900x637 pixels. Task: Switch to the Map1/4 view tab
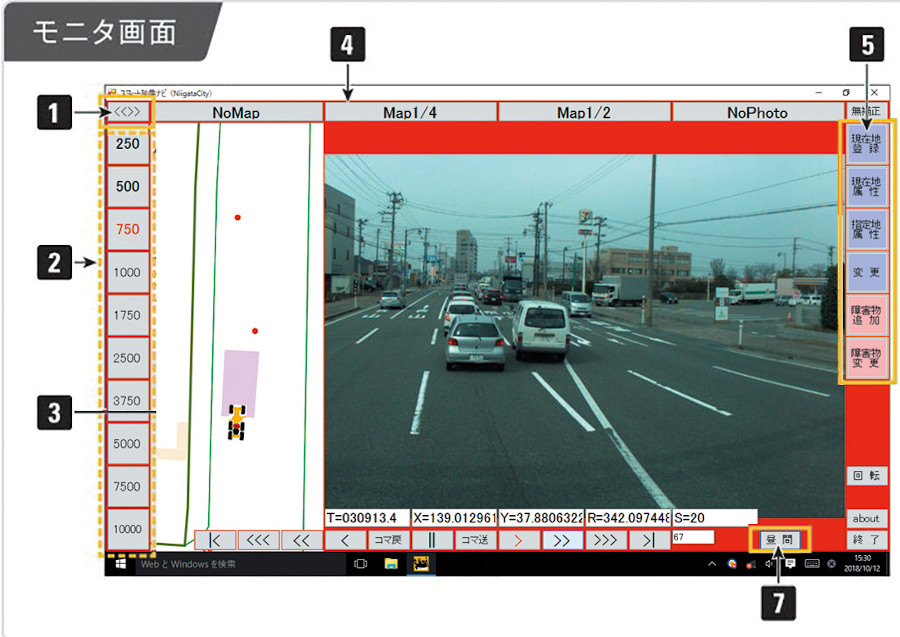pyautogui.click(x=410, y=112)
